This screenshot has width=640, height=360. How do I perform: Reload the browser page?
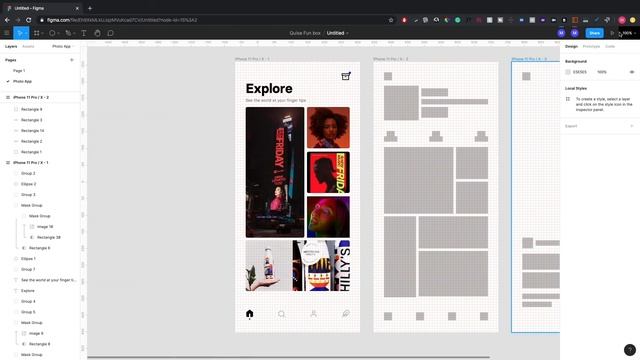[29, 20]
